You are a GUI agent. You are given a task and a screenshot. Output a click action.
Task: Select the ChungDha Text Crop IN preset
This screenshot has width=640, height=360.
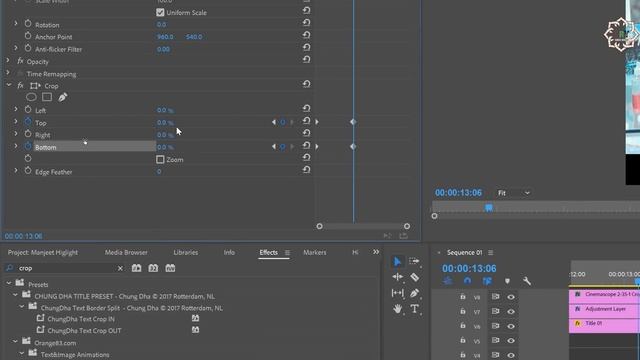(81, 319)
